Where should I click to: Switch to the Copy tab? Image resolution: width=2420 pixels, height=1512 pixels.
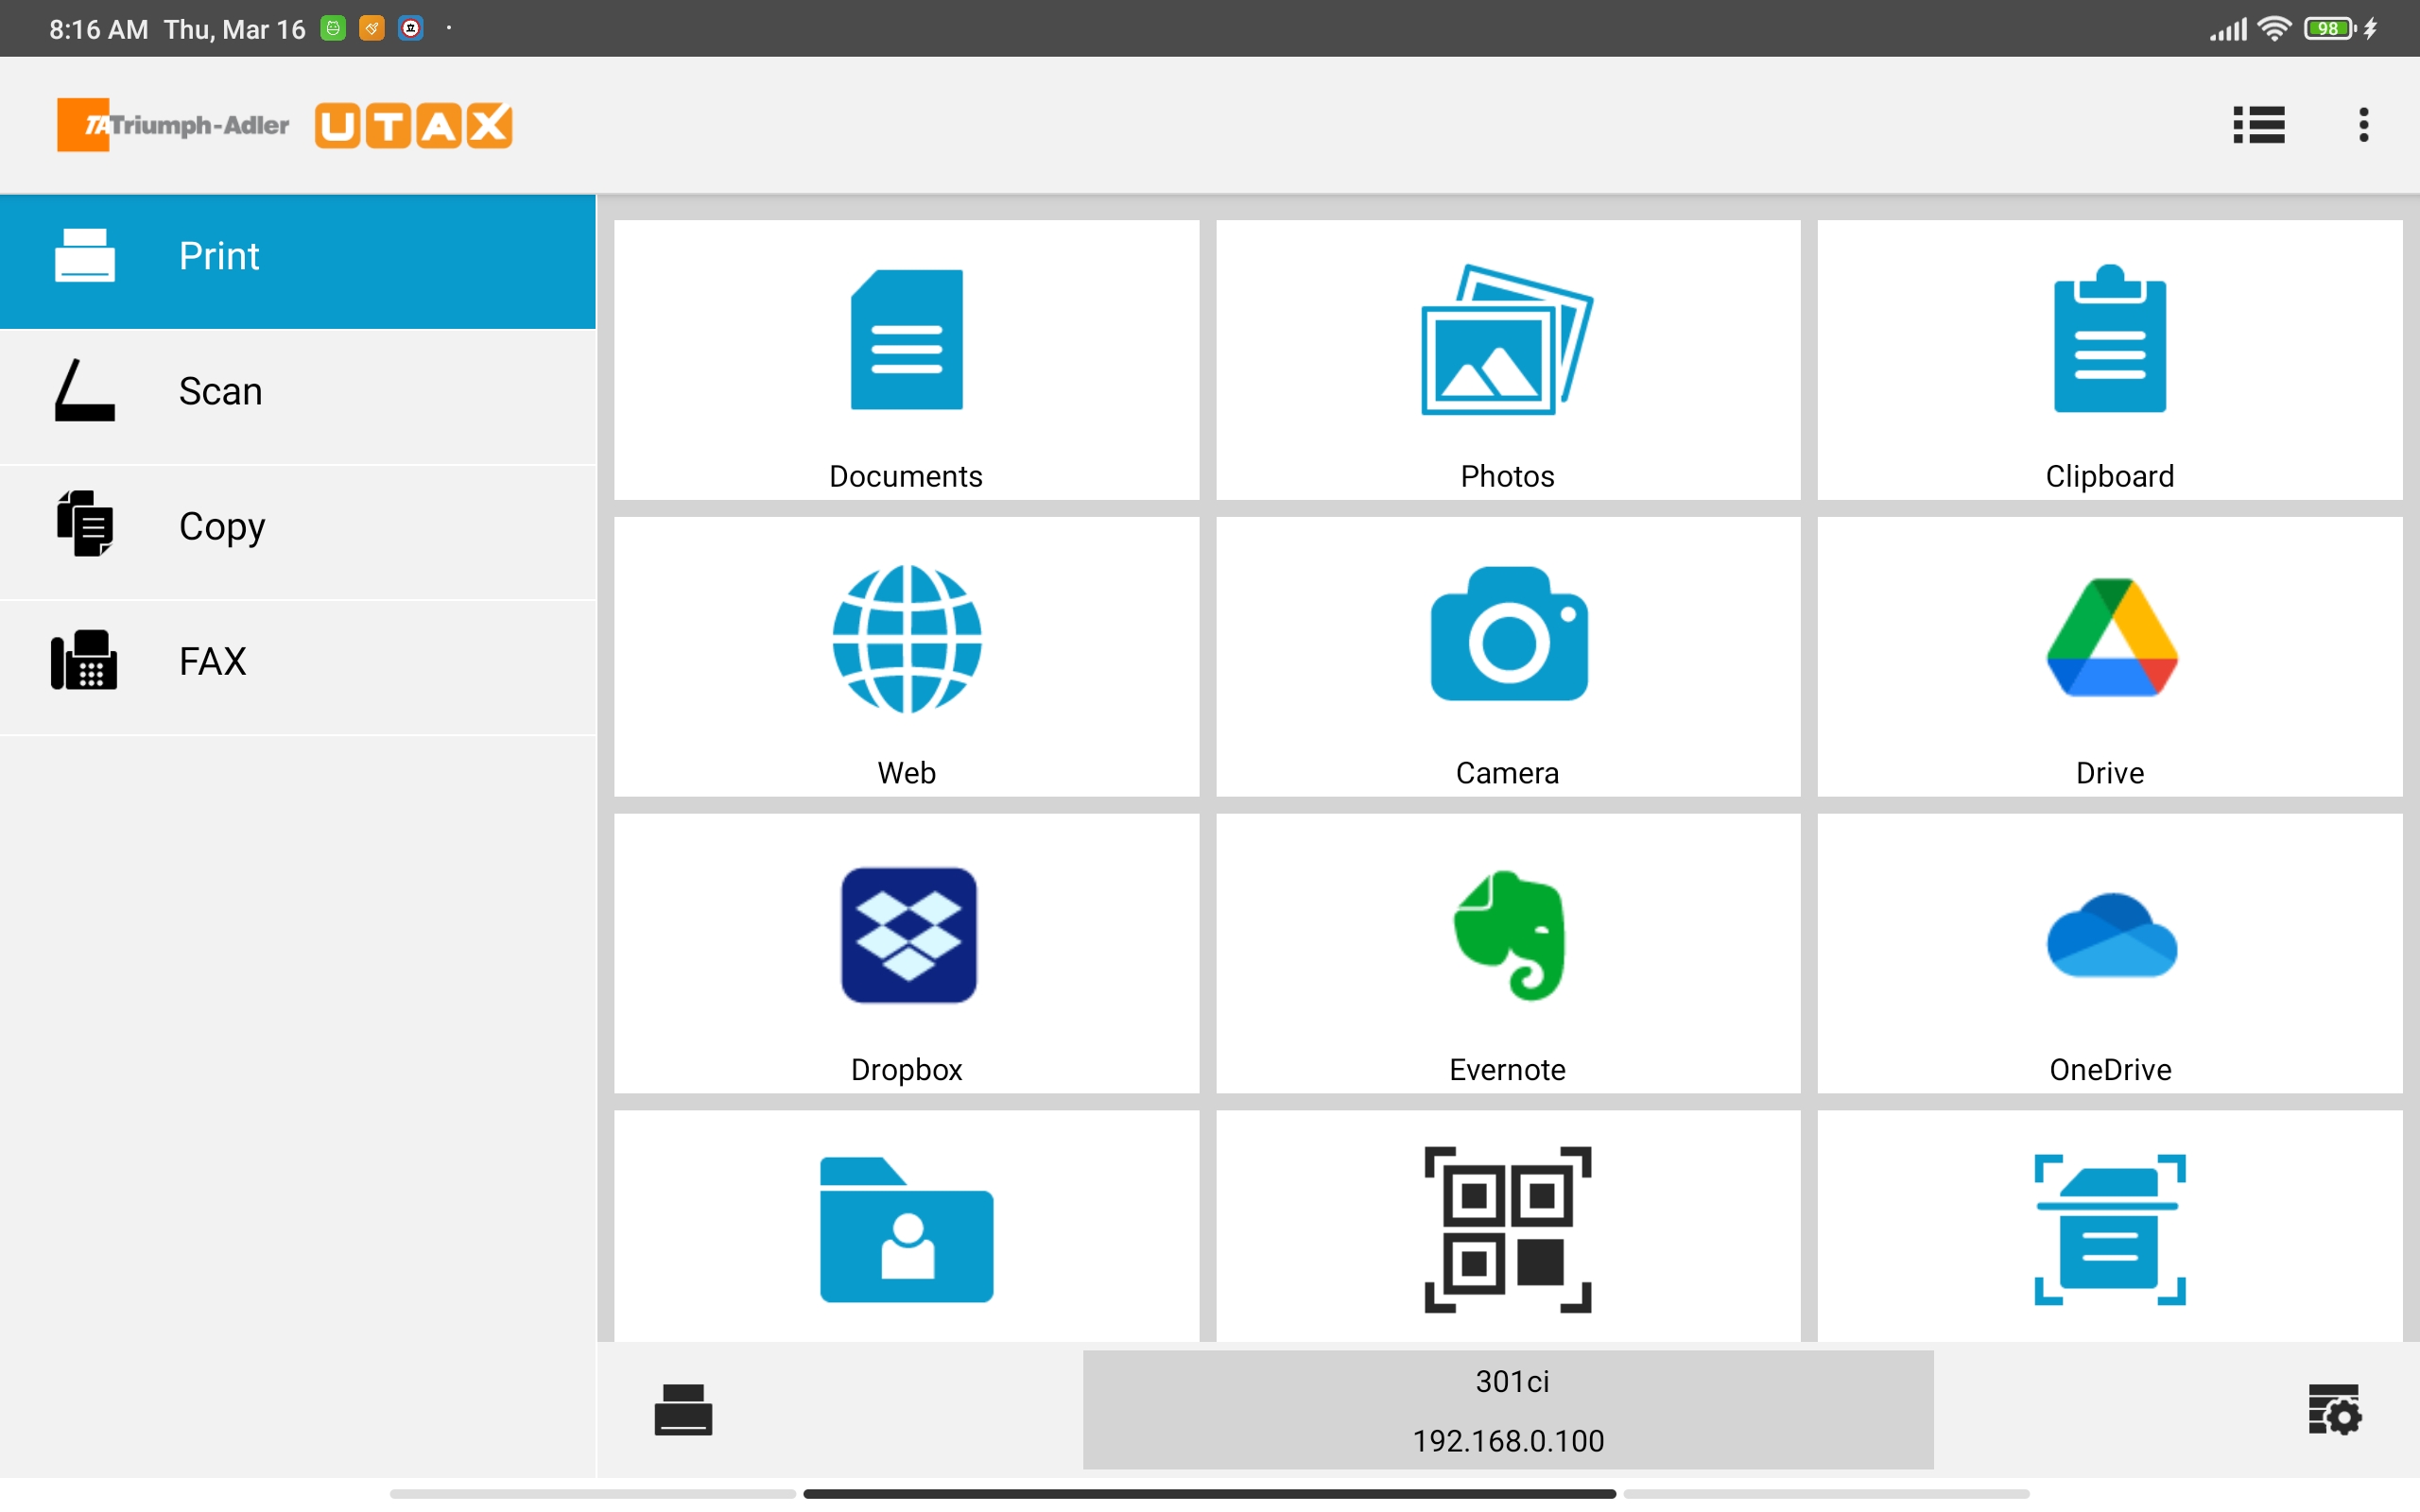[298, 531]
